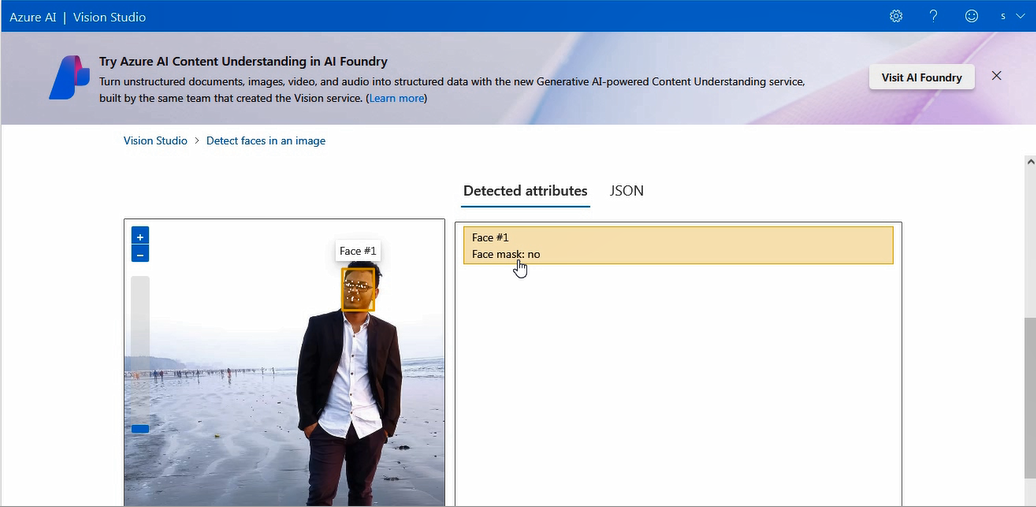Expand the account menu chevron
The height and width of the screenshot is (507, 1036).
coord(1020,16)
